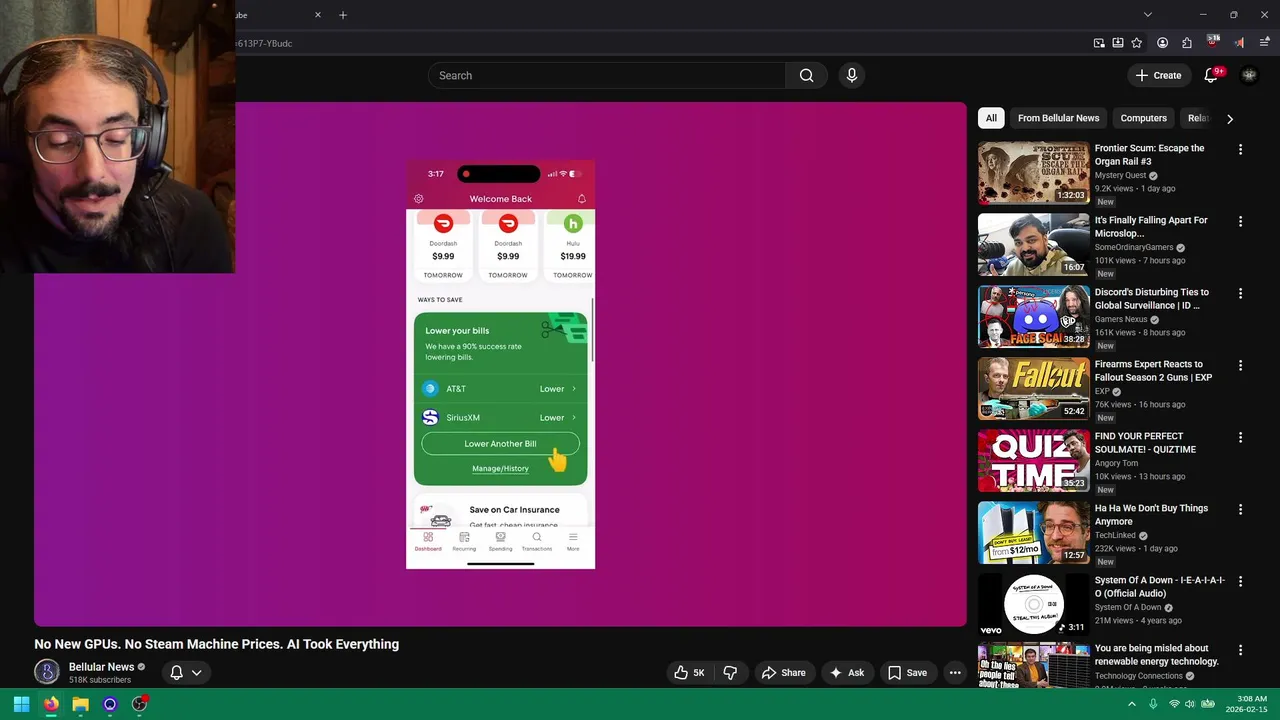Click the YouTube search magnifier button

pos(806,75)
